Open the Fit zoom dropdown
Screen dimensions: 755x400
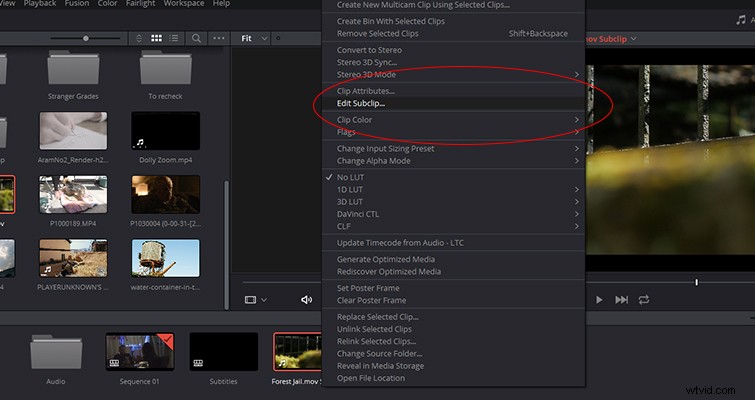(254, 38)
